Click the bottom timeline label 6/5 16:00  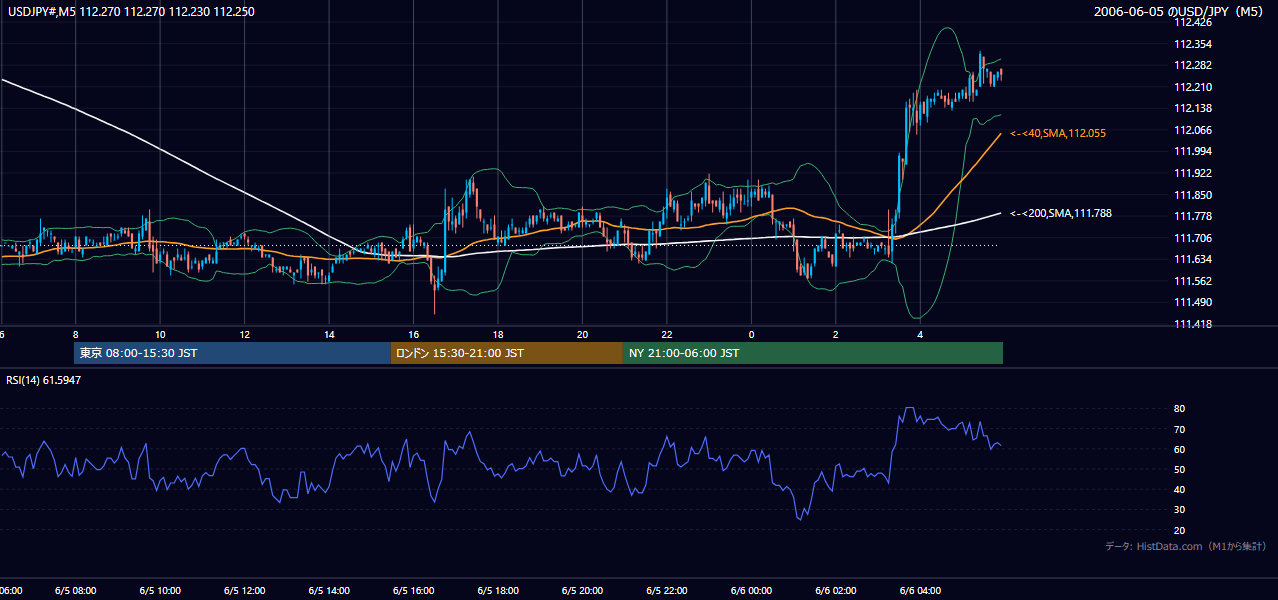413,590
